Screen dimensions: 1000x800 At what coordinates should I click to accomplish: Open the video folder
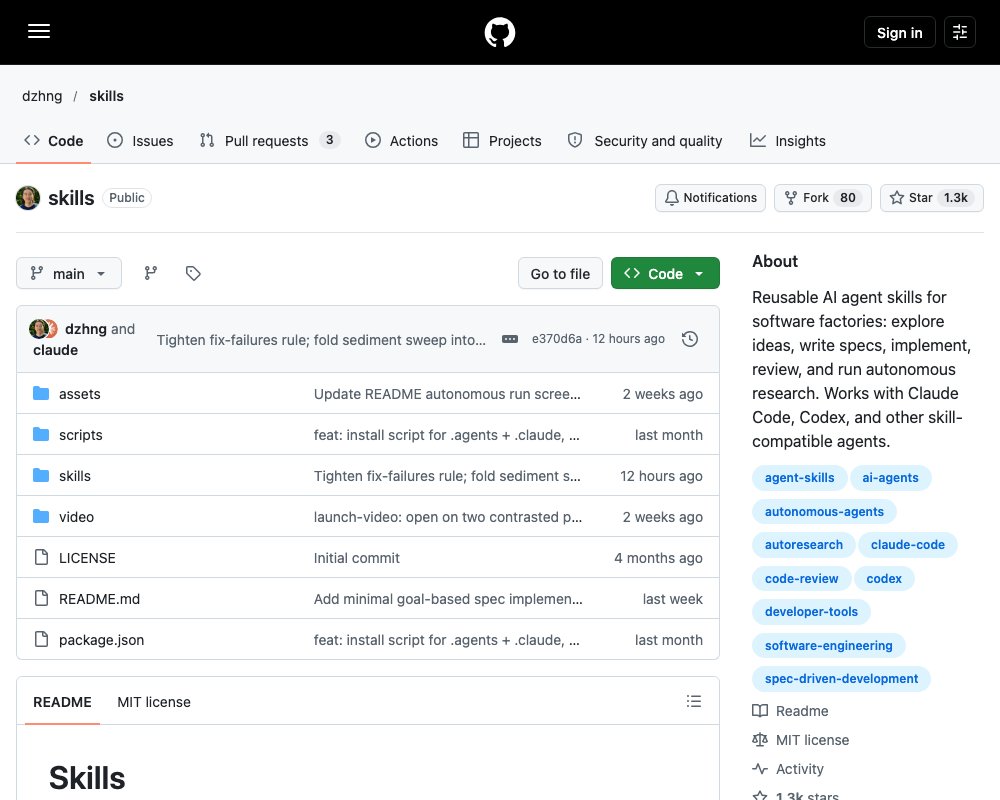coord(77,517)
